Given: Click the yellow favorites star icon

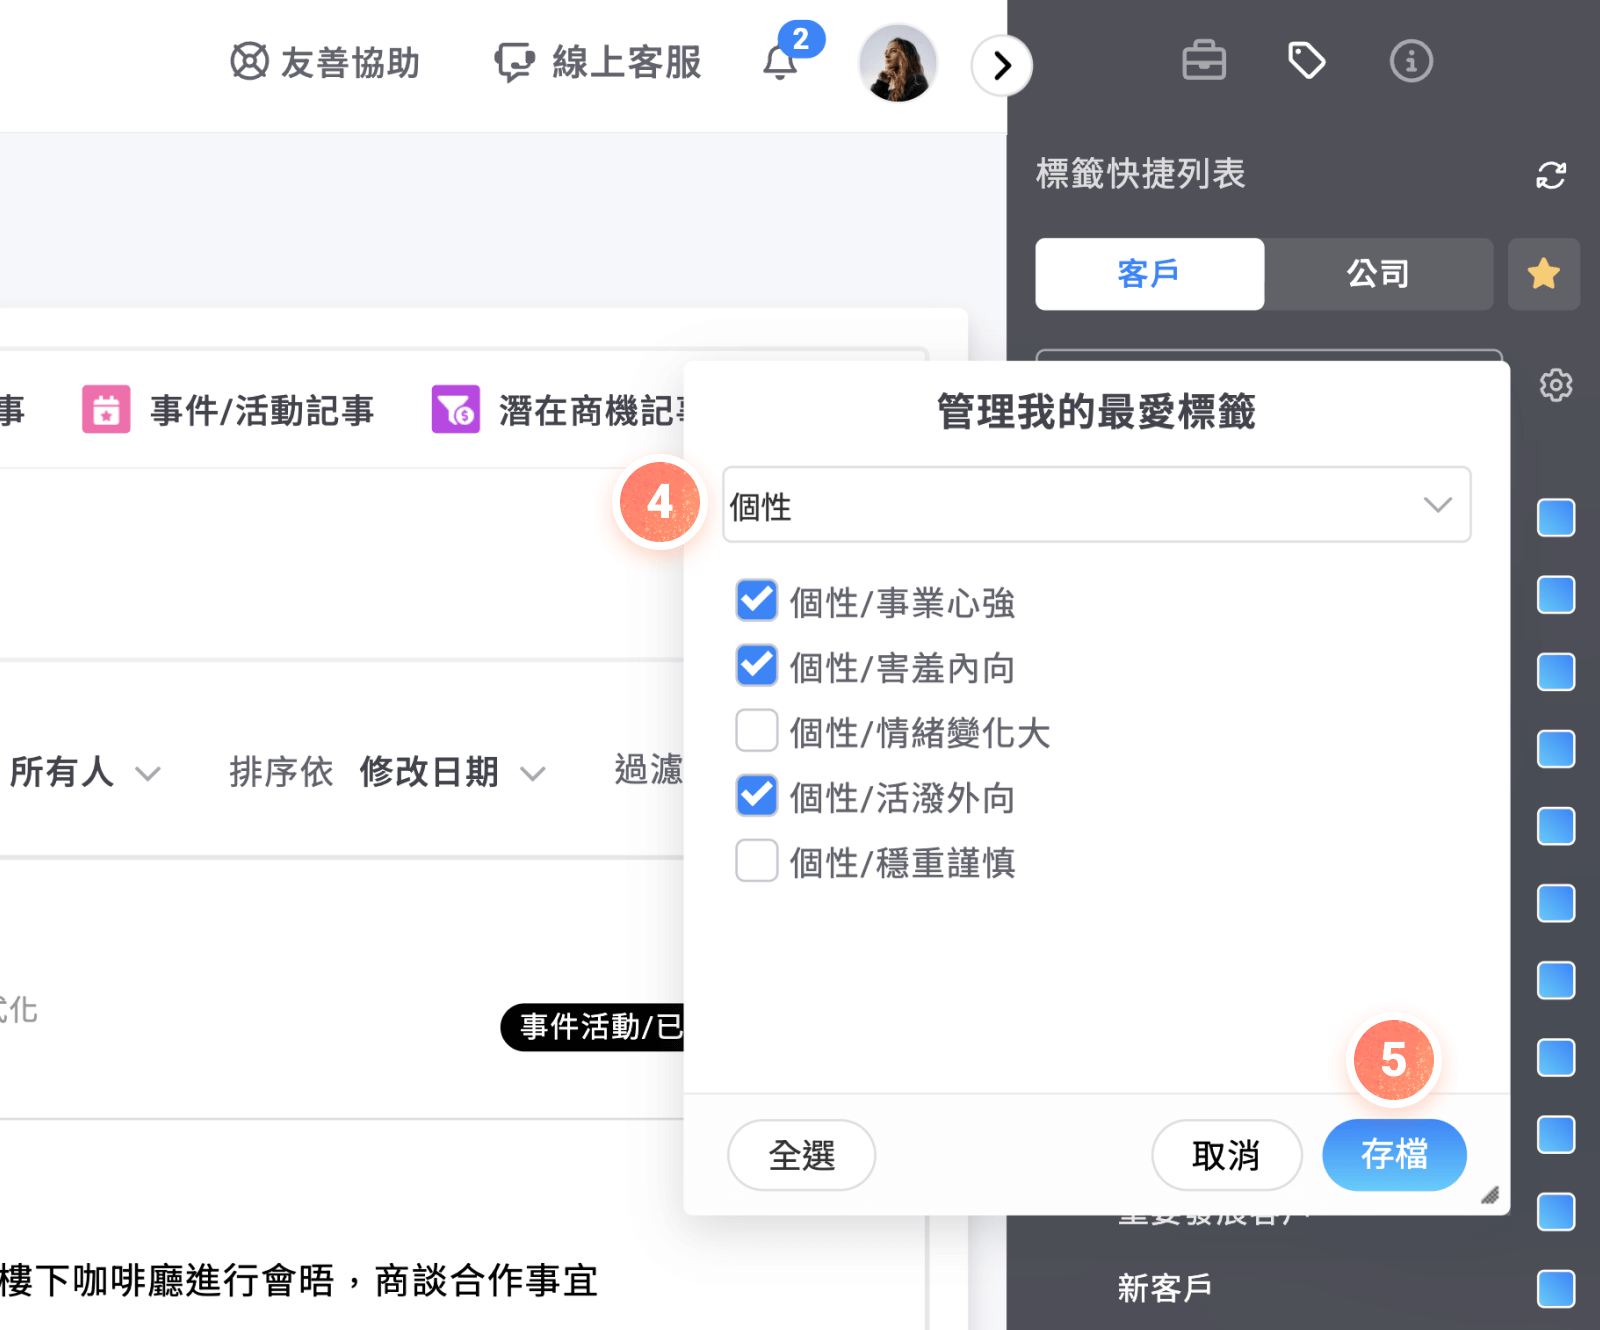Looking at the screenshot, I should tap(1544, 273).
